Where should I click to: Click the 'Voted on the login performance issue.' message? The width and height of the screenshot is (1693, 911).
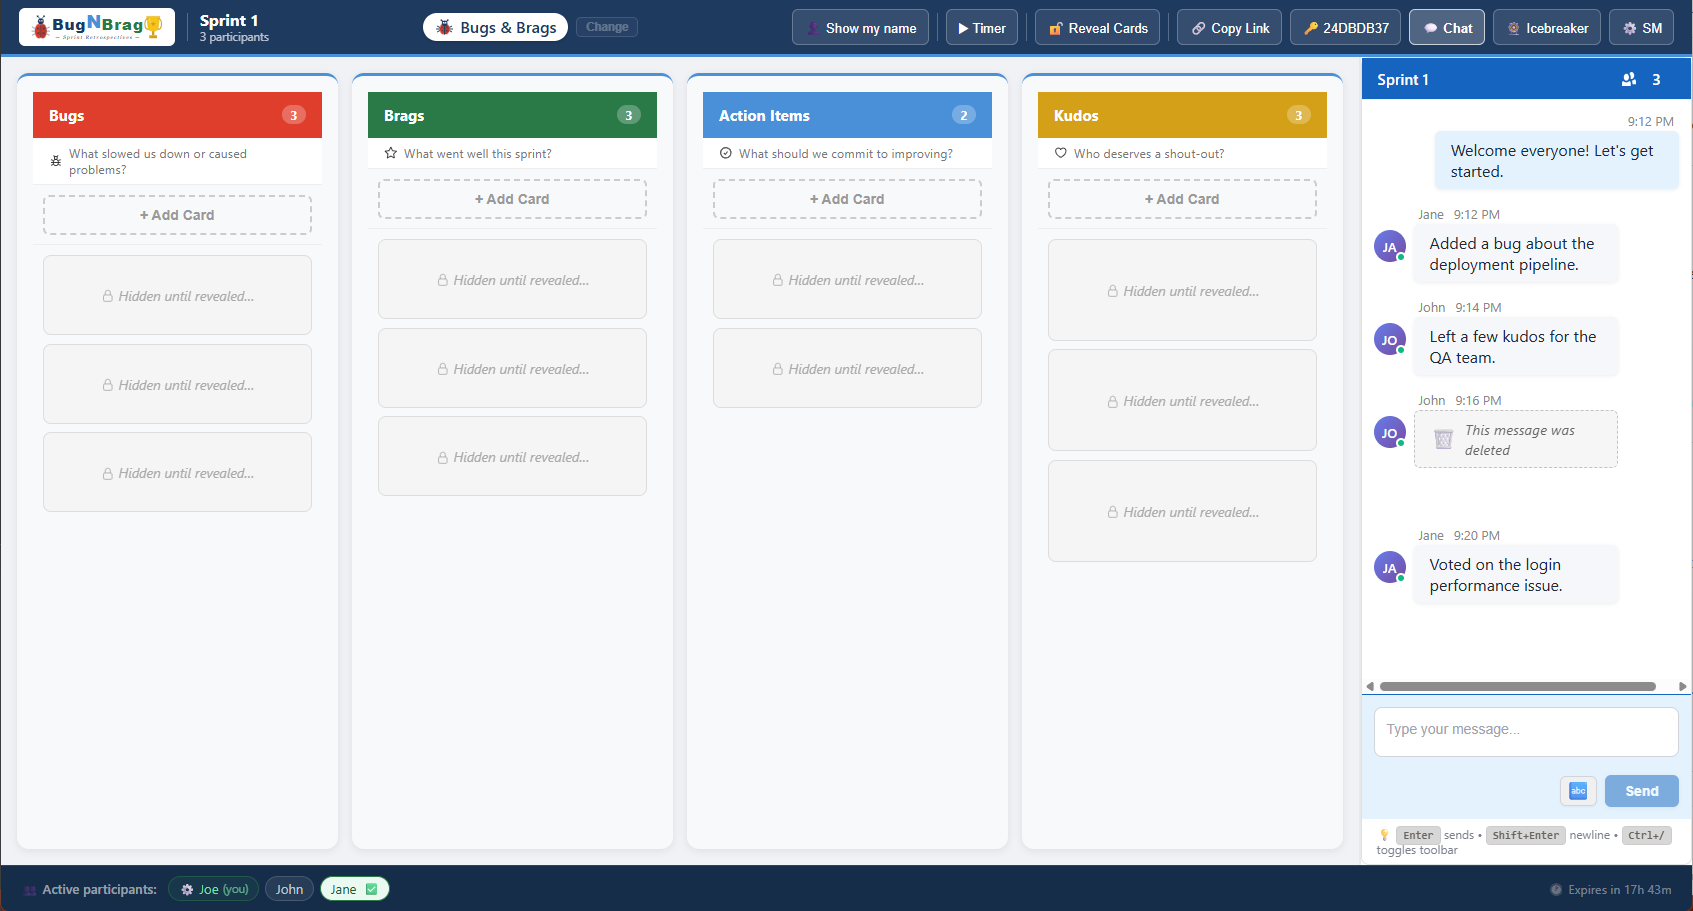(x=1516, y=575)
